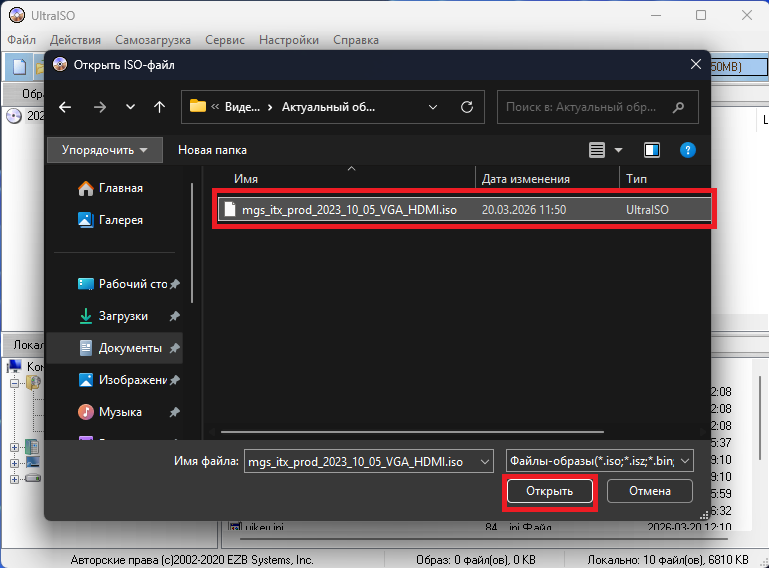
Task: Click the ISO file's page icon
Action: [230, 209]
